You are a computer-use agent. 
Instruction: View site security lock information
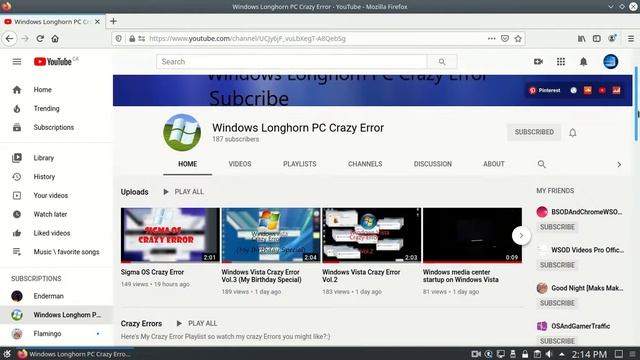tap(132, 39)
